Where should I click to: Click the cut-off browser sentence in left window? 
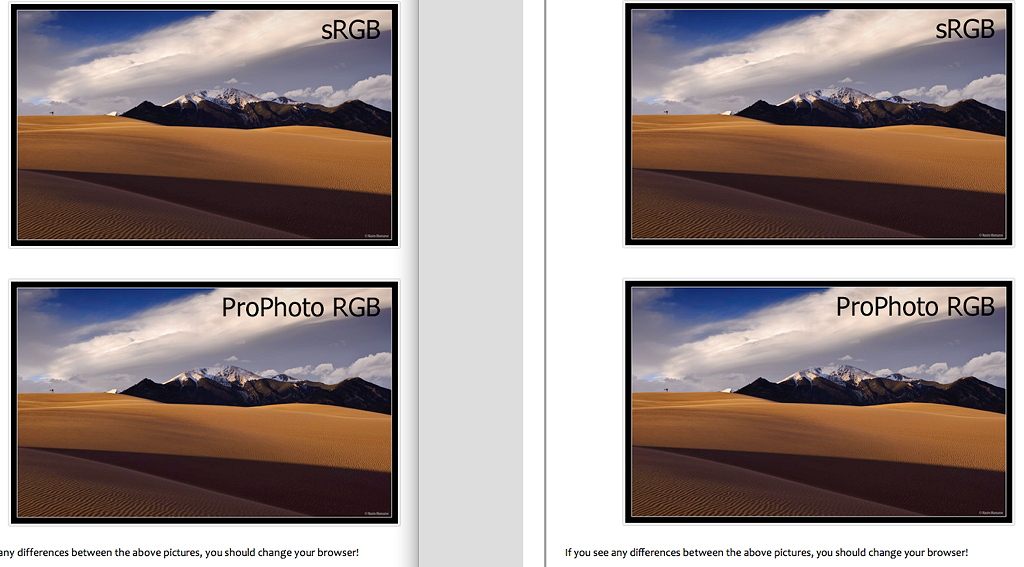click(x=180, y=553)
